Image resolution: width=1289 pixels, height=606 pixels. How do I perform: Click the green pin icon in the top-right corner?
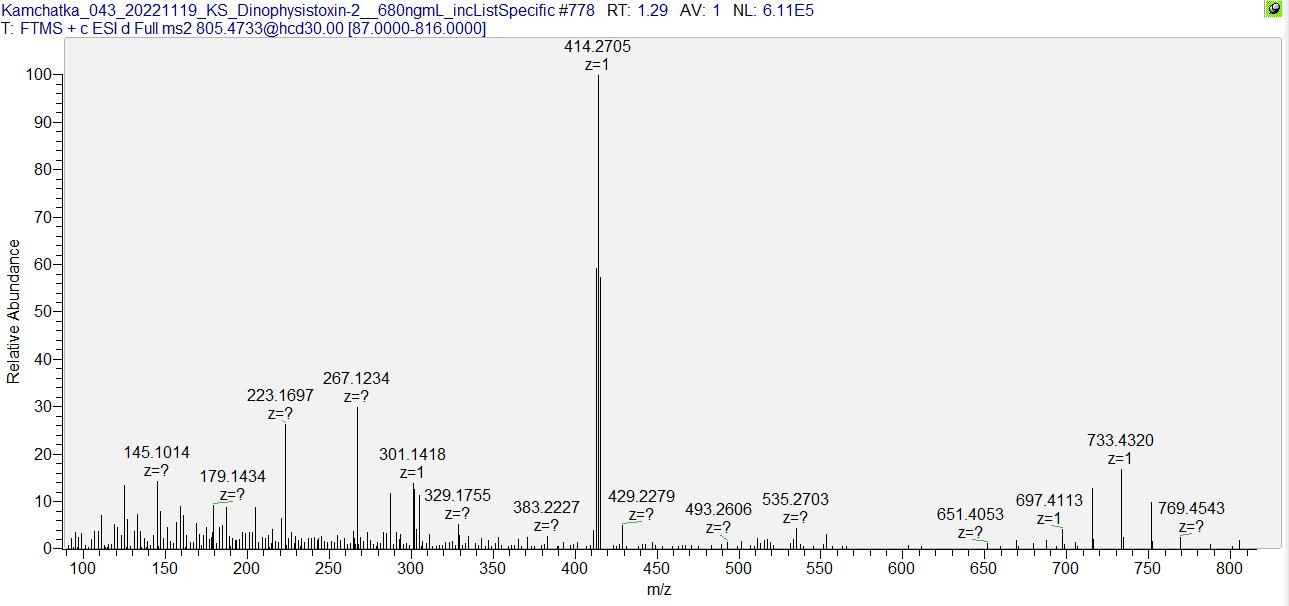(x=1273, y=9)
